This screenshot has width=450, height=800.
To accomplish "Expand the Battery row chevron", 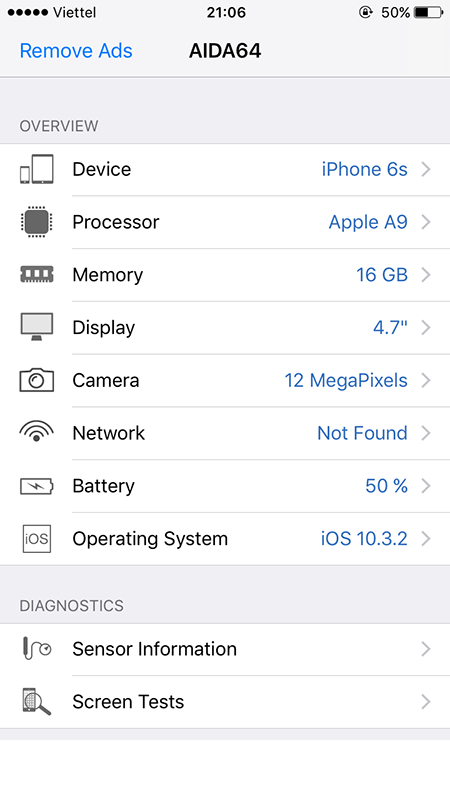I will [x=427, y=486].
